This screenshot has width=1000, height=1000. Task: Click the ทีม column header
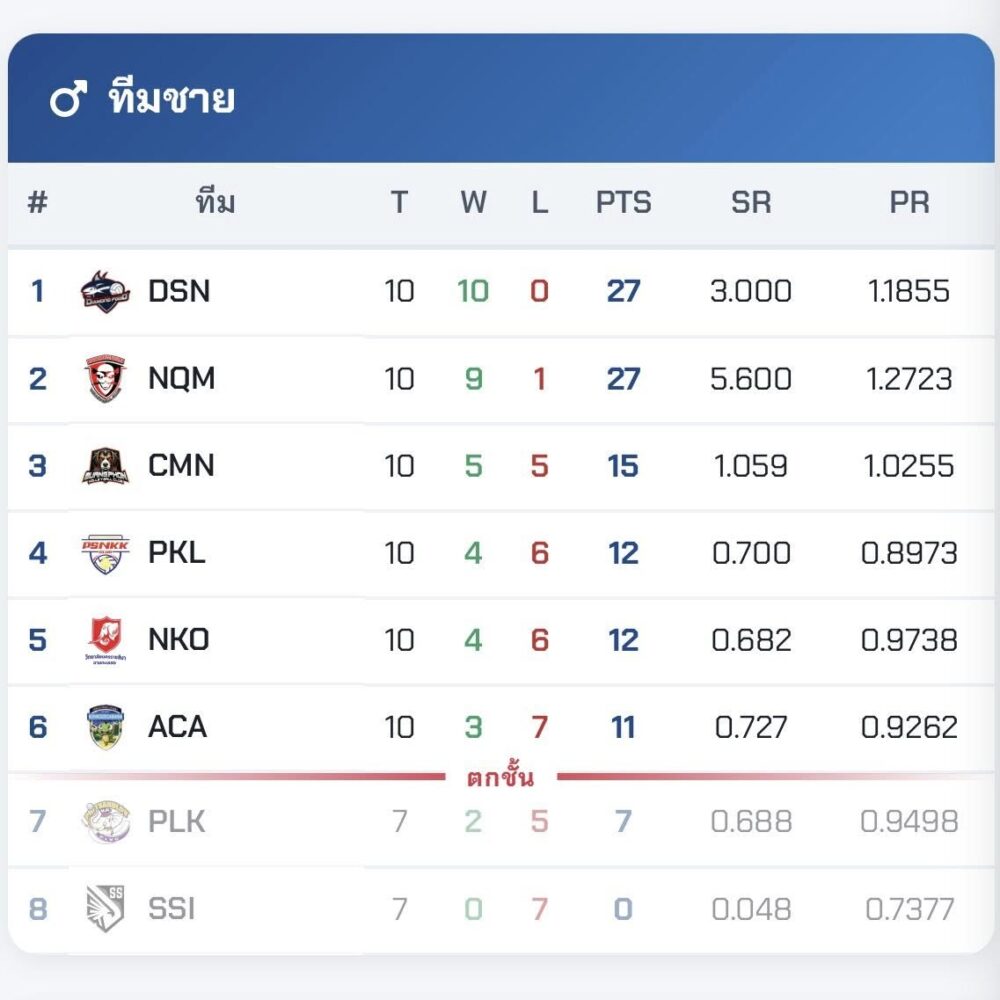(x=215, y=203)
